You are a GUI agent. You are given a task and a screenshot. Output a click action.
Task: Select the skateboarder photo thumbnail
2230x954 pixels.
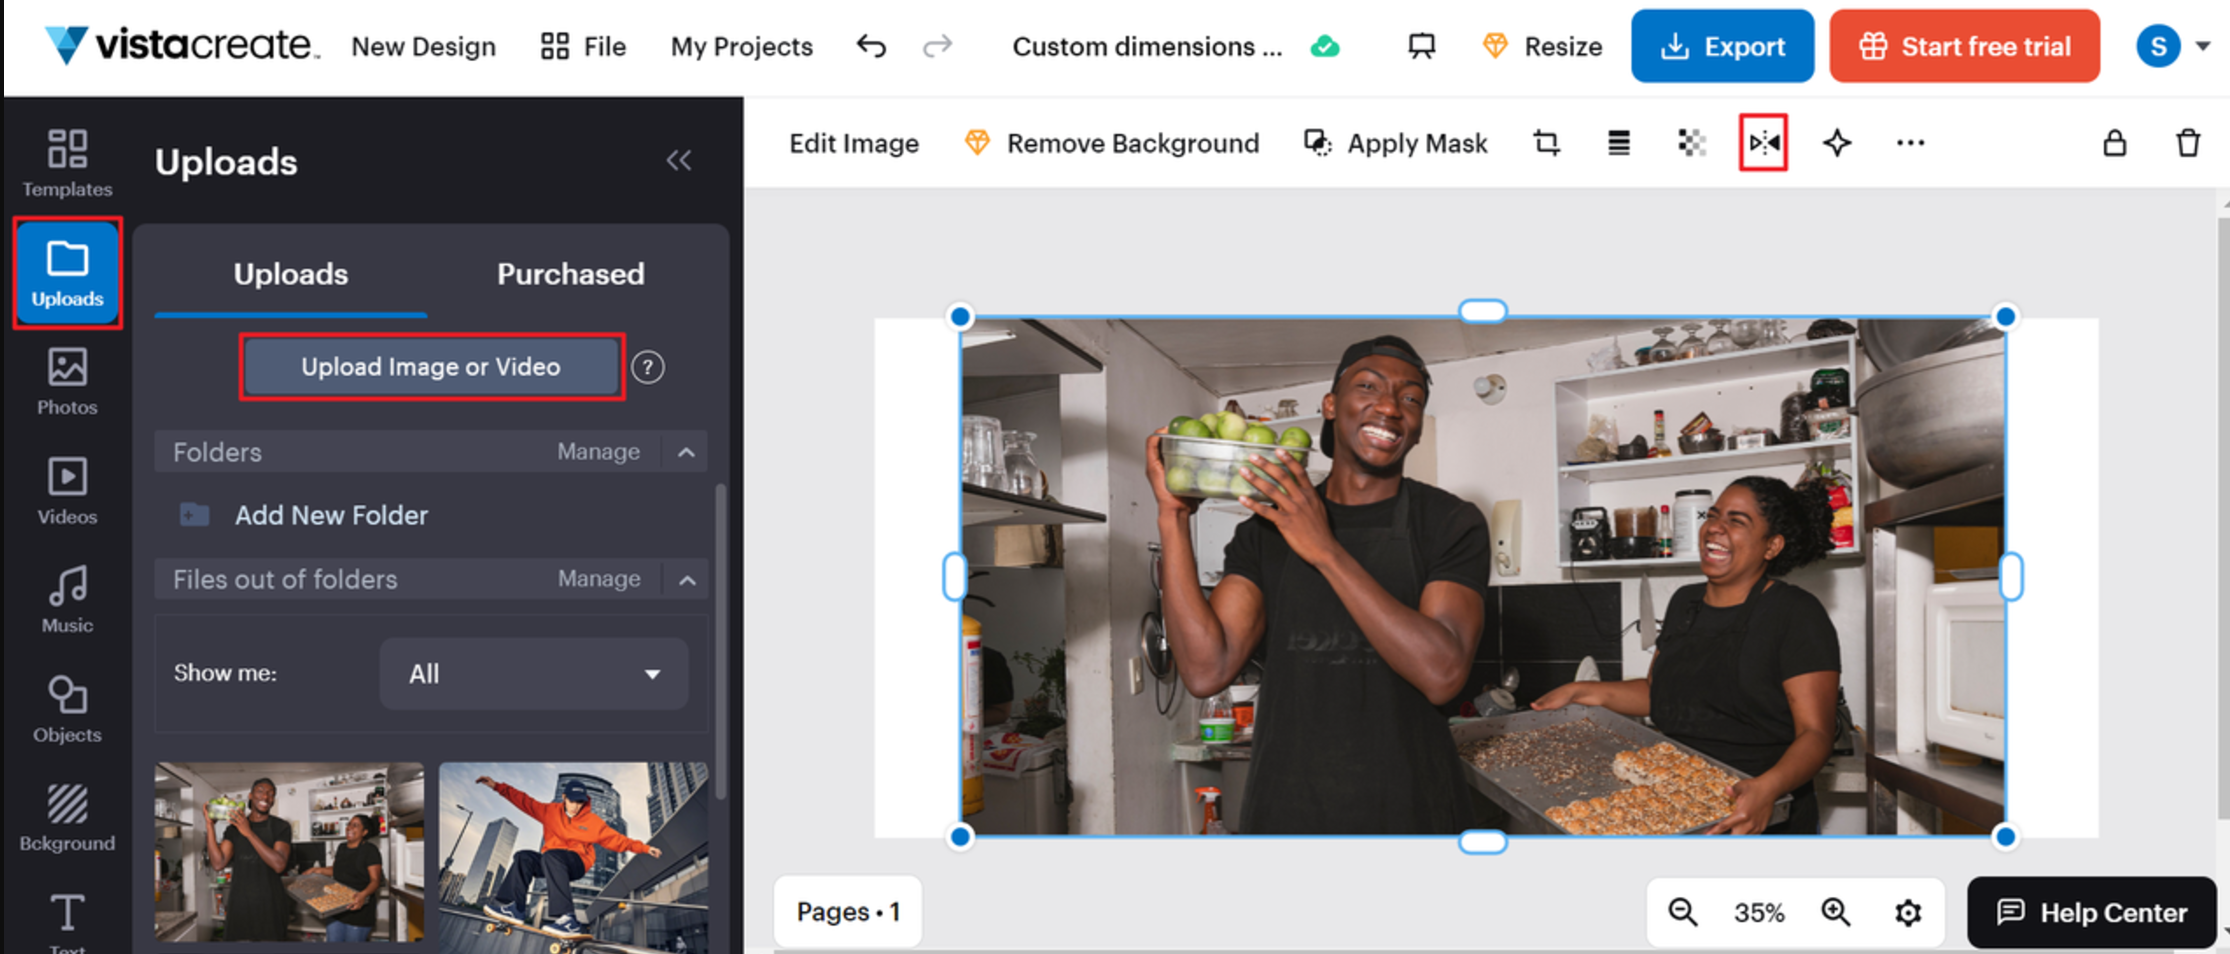[573, 856]
